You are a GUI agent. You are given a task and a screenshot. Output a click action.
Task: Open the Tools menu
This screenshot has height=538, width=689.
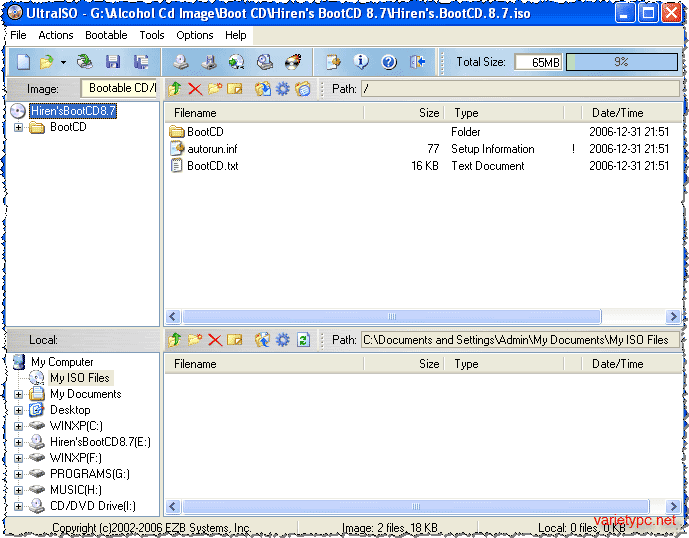[x=152, y=35]
